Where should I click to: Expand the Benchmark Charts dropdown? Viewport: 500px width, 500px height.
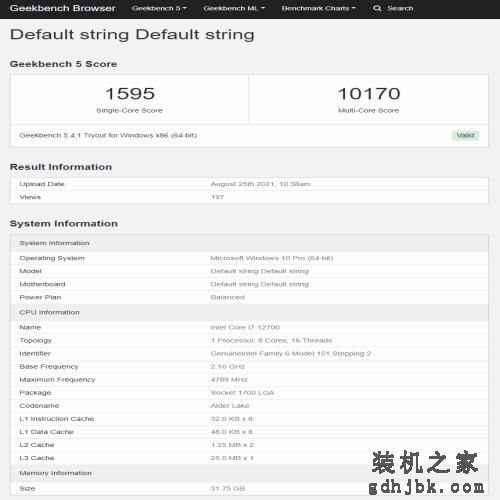pyautogui.click(x=318, y=8)
